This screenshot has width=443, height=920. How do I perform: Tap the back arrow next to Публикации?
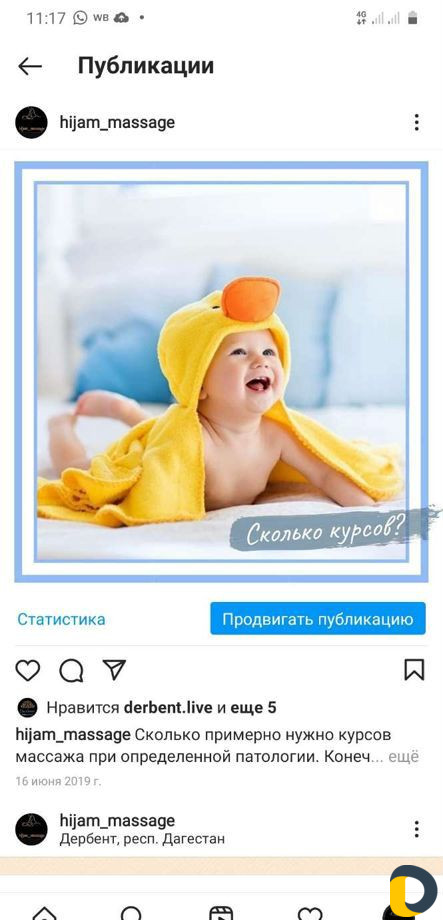[30, 66]
